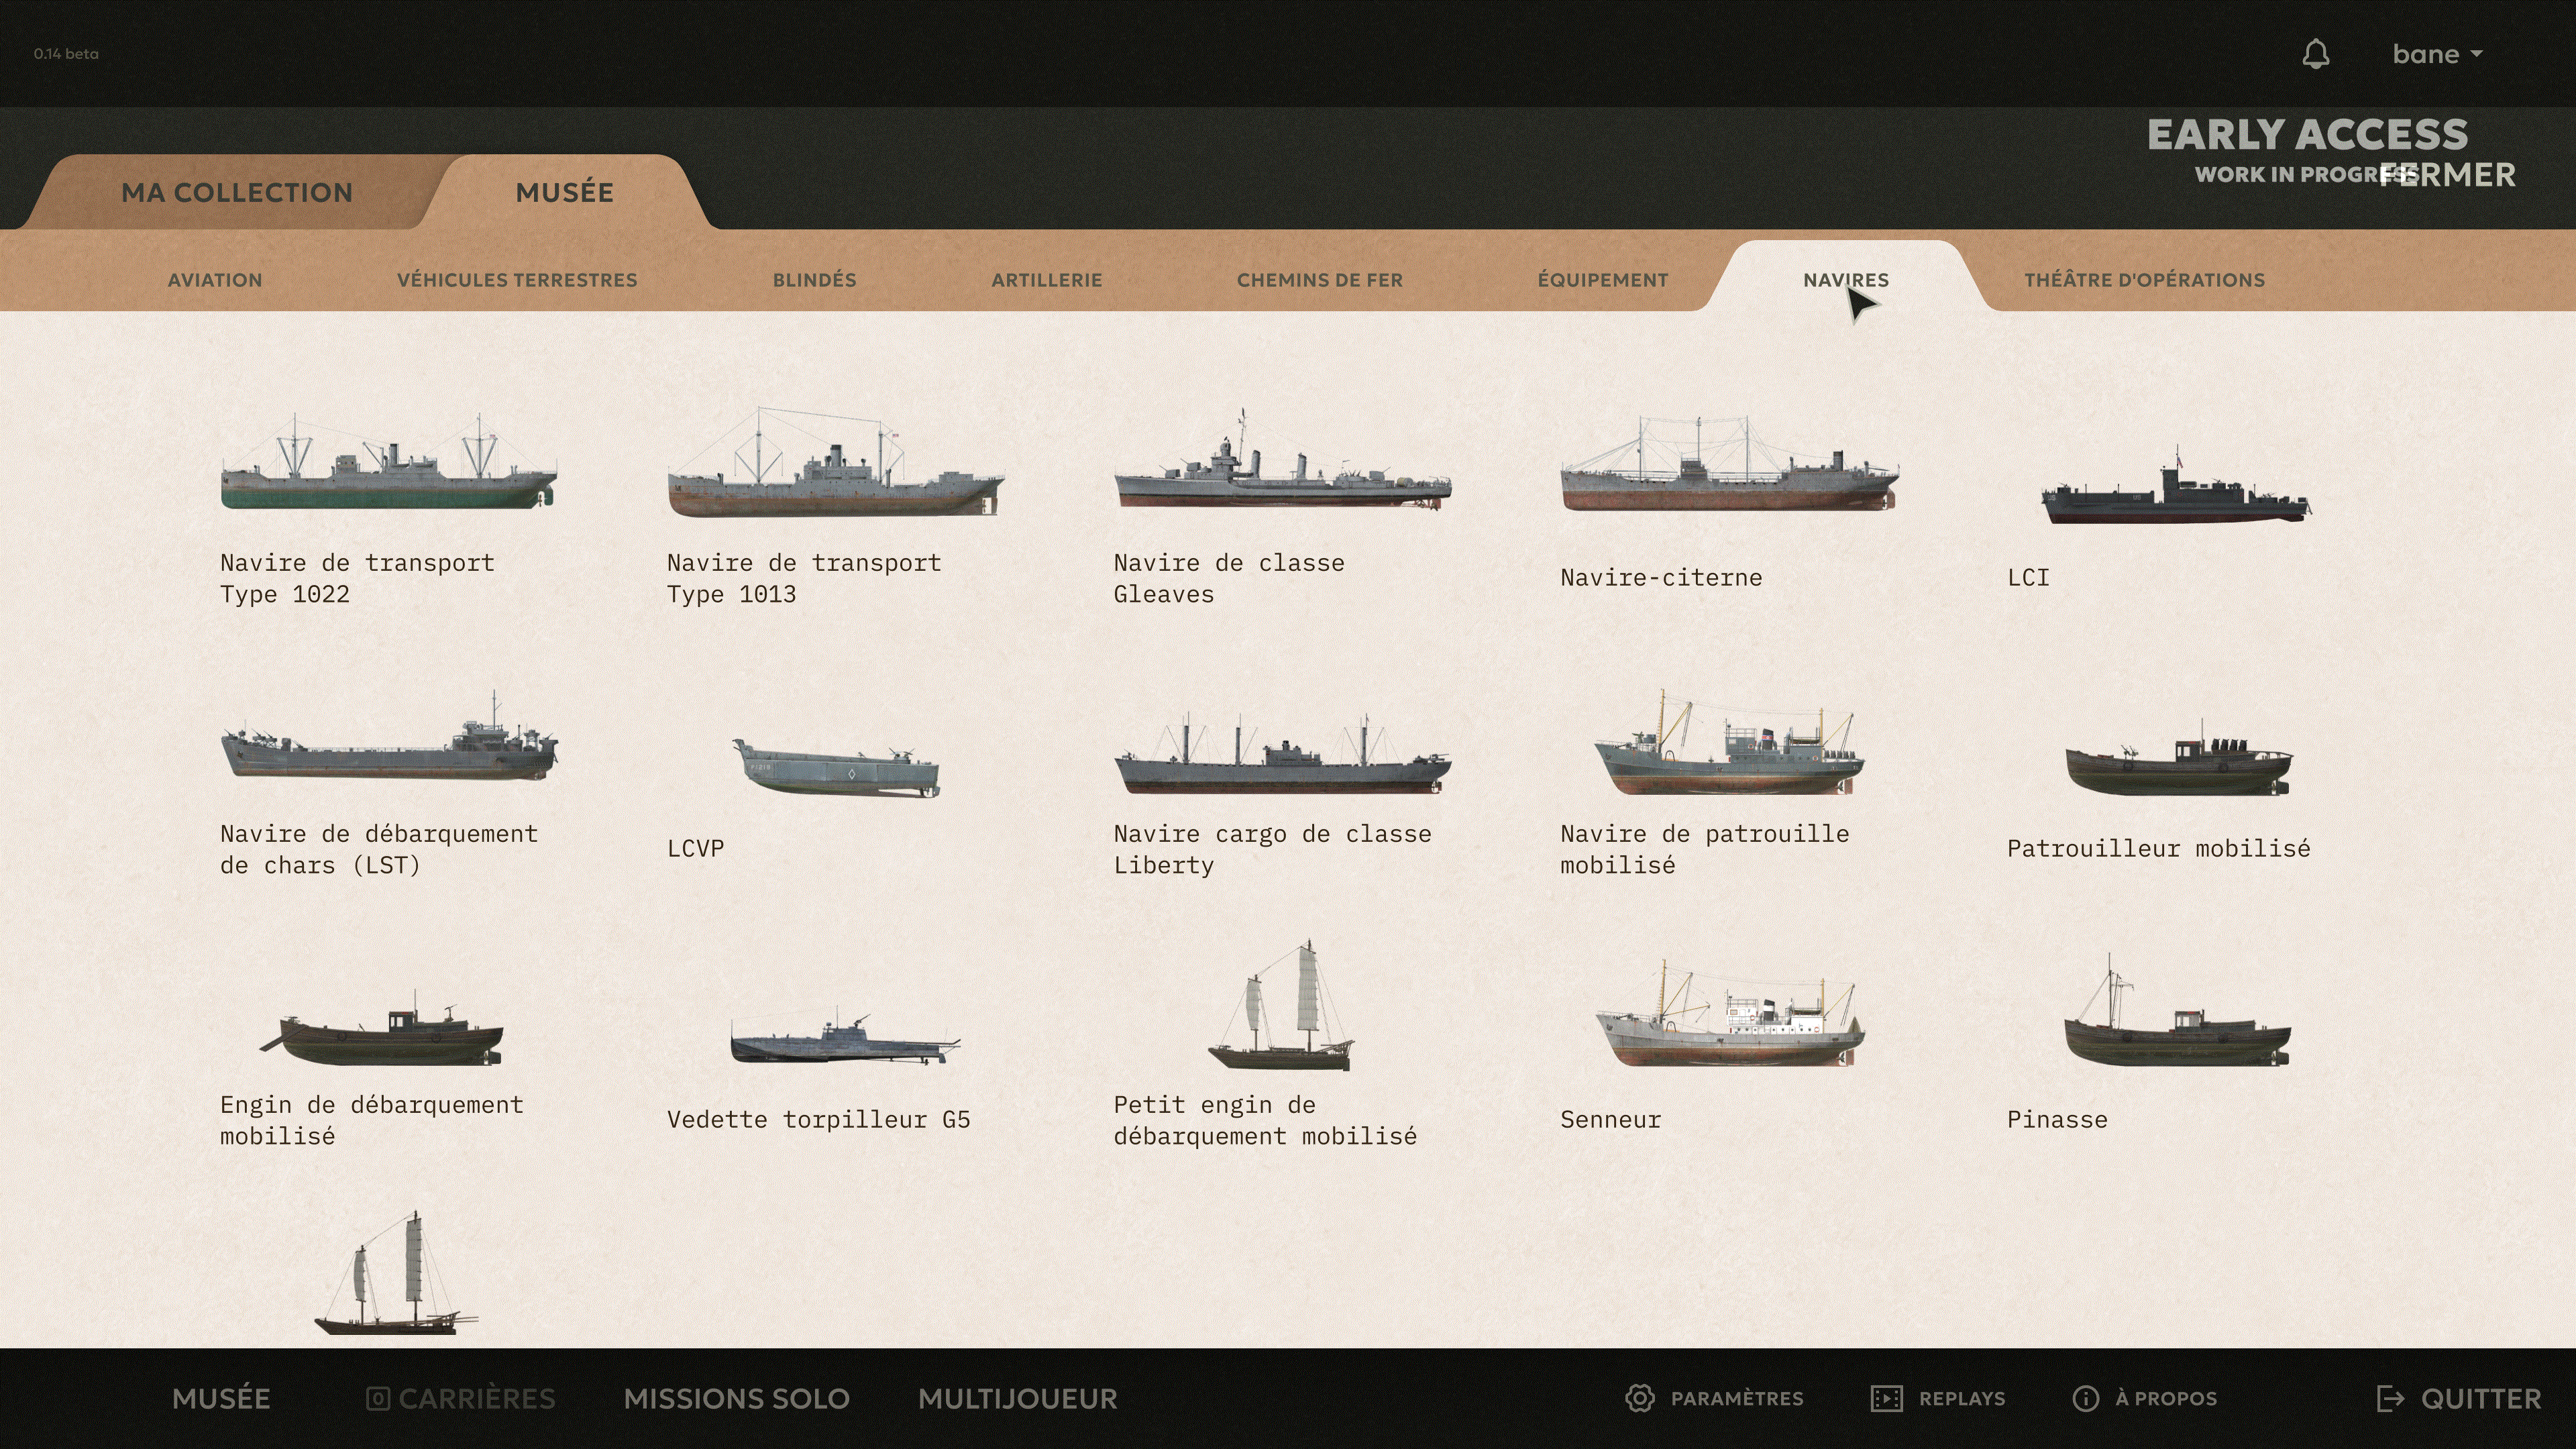Click the Replays film icon
Screen dimensions: 2576x1449
coord(1887,1398)
